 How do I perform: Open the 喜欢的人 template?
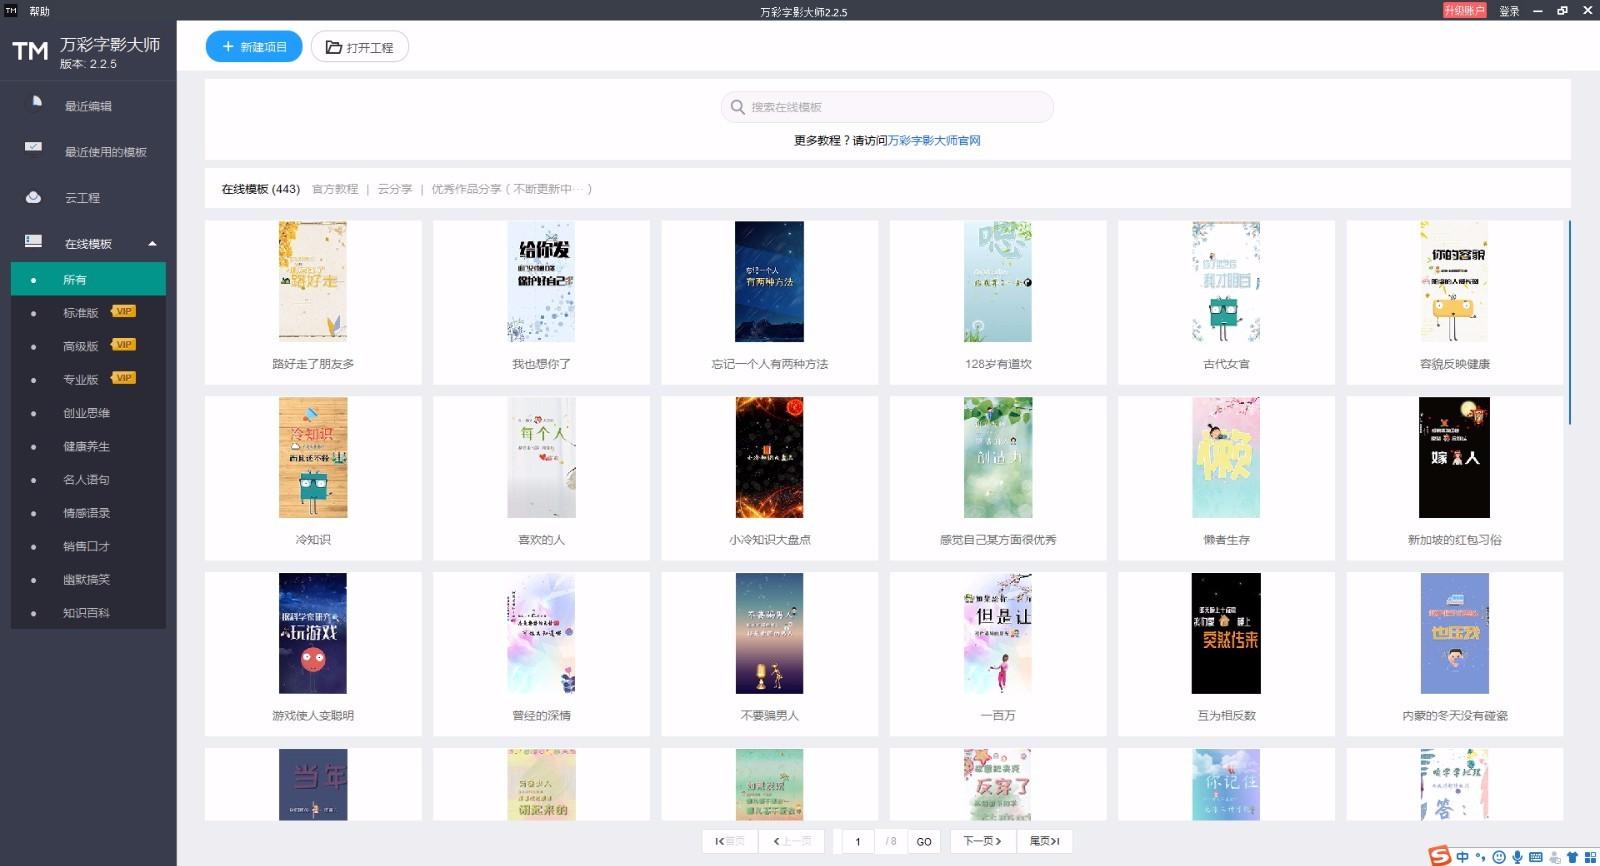coord(541,478)
